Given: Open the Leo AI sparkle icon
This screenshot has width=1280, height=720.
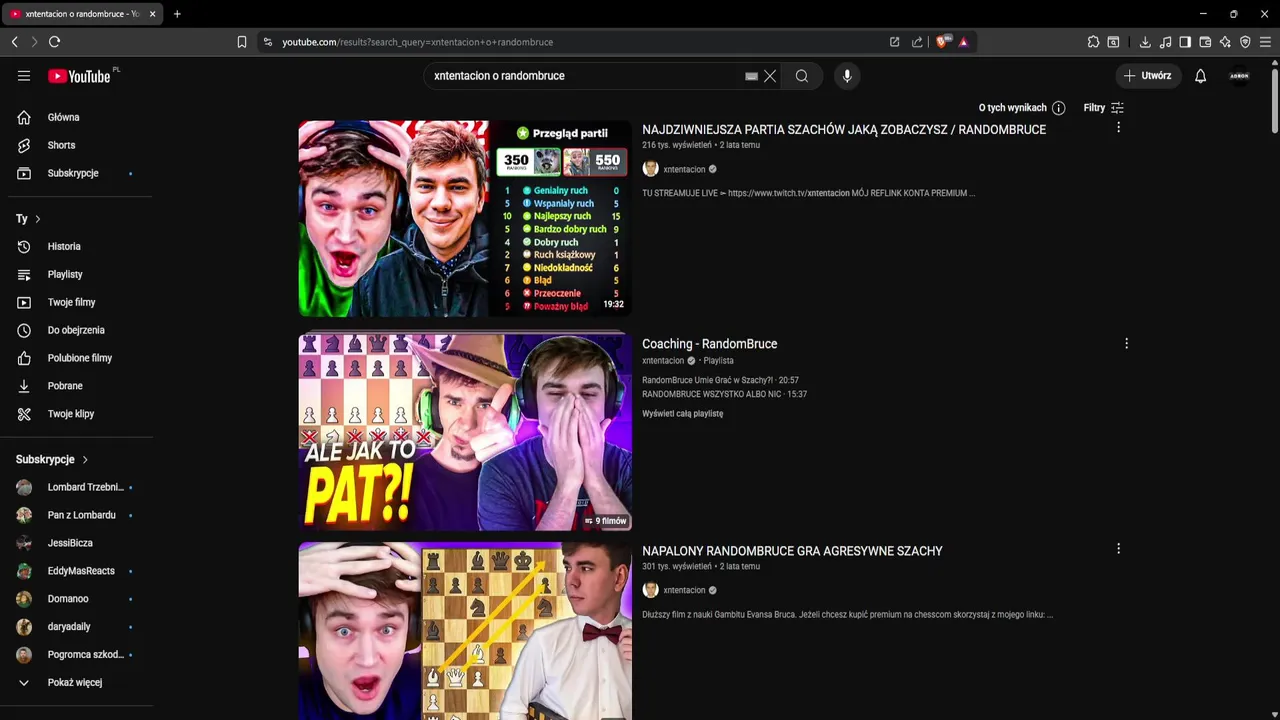Looking at the screenshot, I should [1225, 42].
